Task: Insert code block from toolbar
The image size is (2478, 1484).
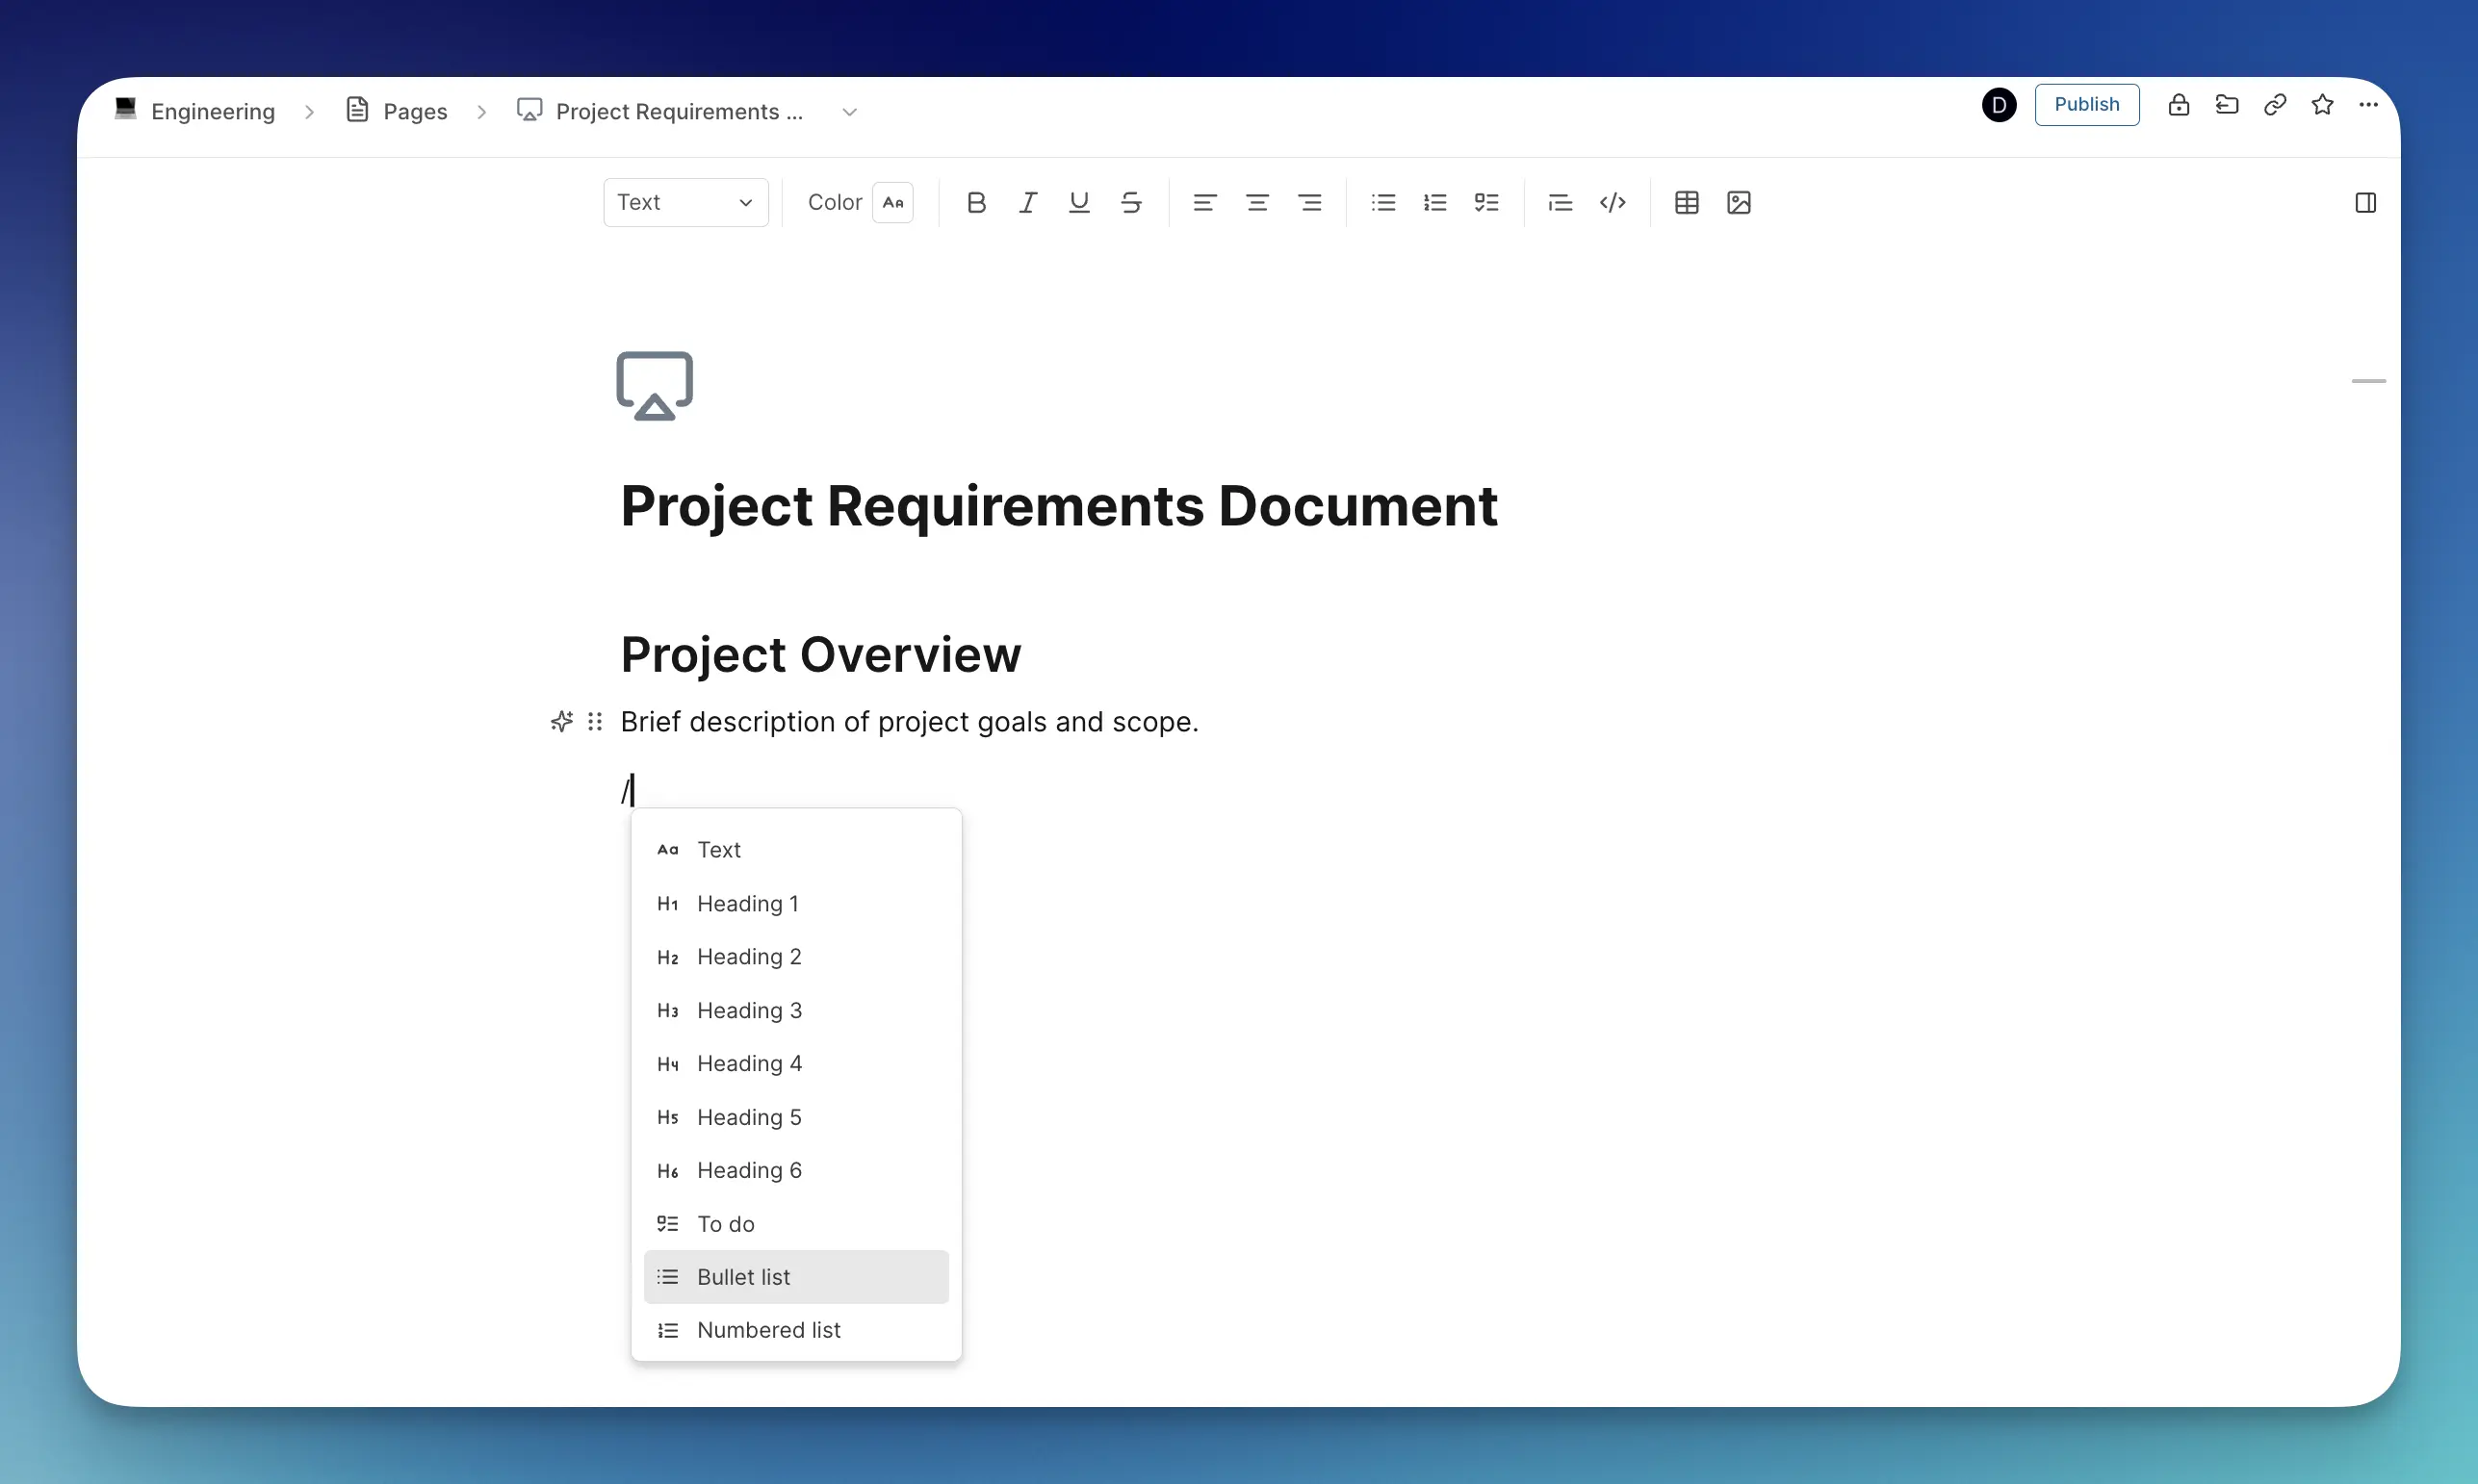Action: coord(1613,203)
